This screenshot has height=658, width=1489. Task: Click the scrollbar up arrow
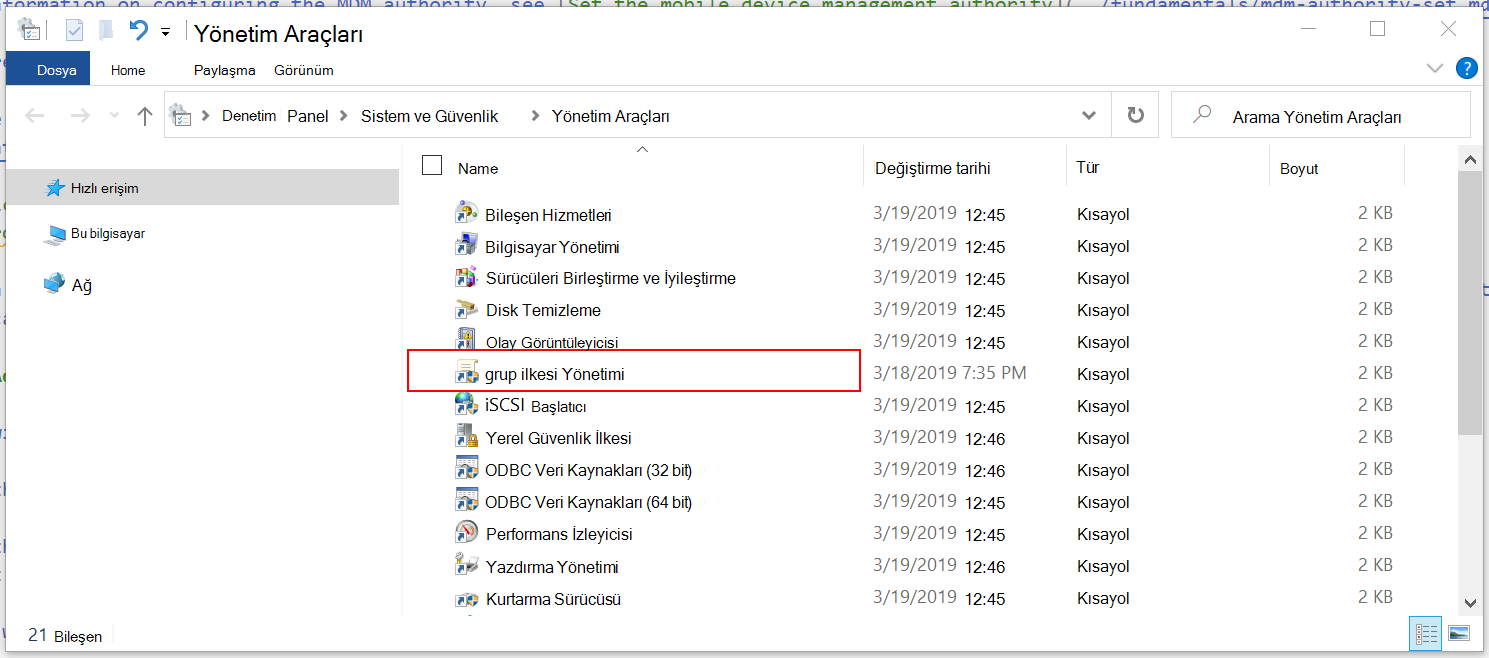1469,158
